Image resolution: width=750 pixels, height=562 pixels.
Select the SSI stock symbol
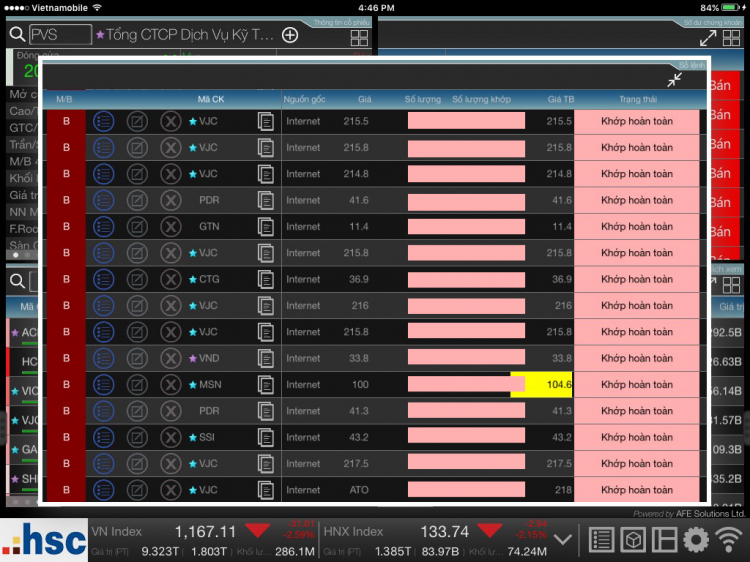coord(207,437)
